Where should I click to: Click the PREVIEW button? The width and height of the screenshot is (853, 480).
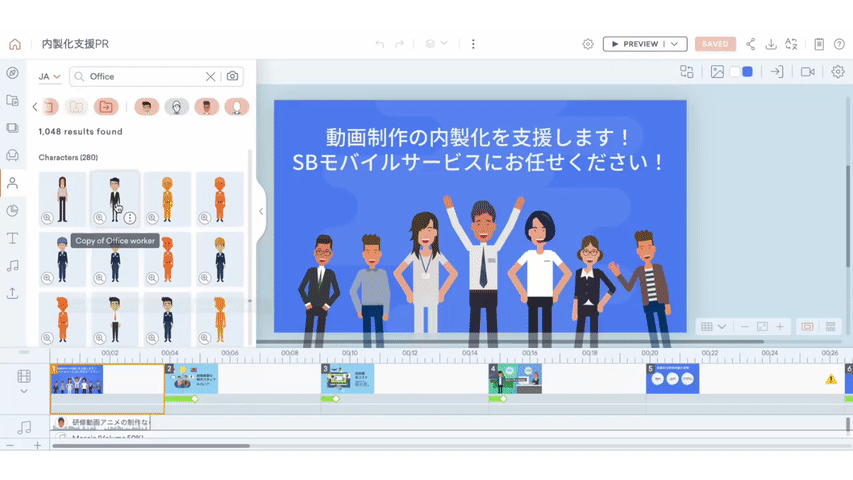pos(635,44)
